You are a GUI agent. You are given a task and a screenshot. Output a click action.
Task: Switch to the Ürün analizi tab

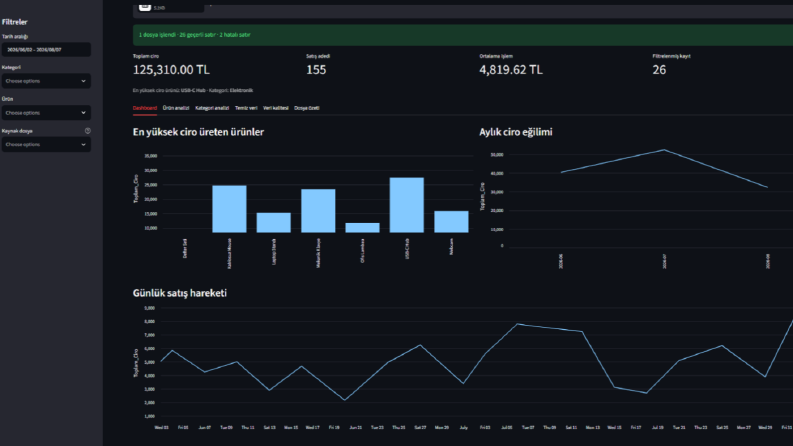(x=176, y=108)
